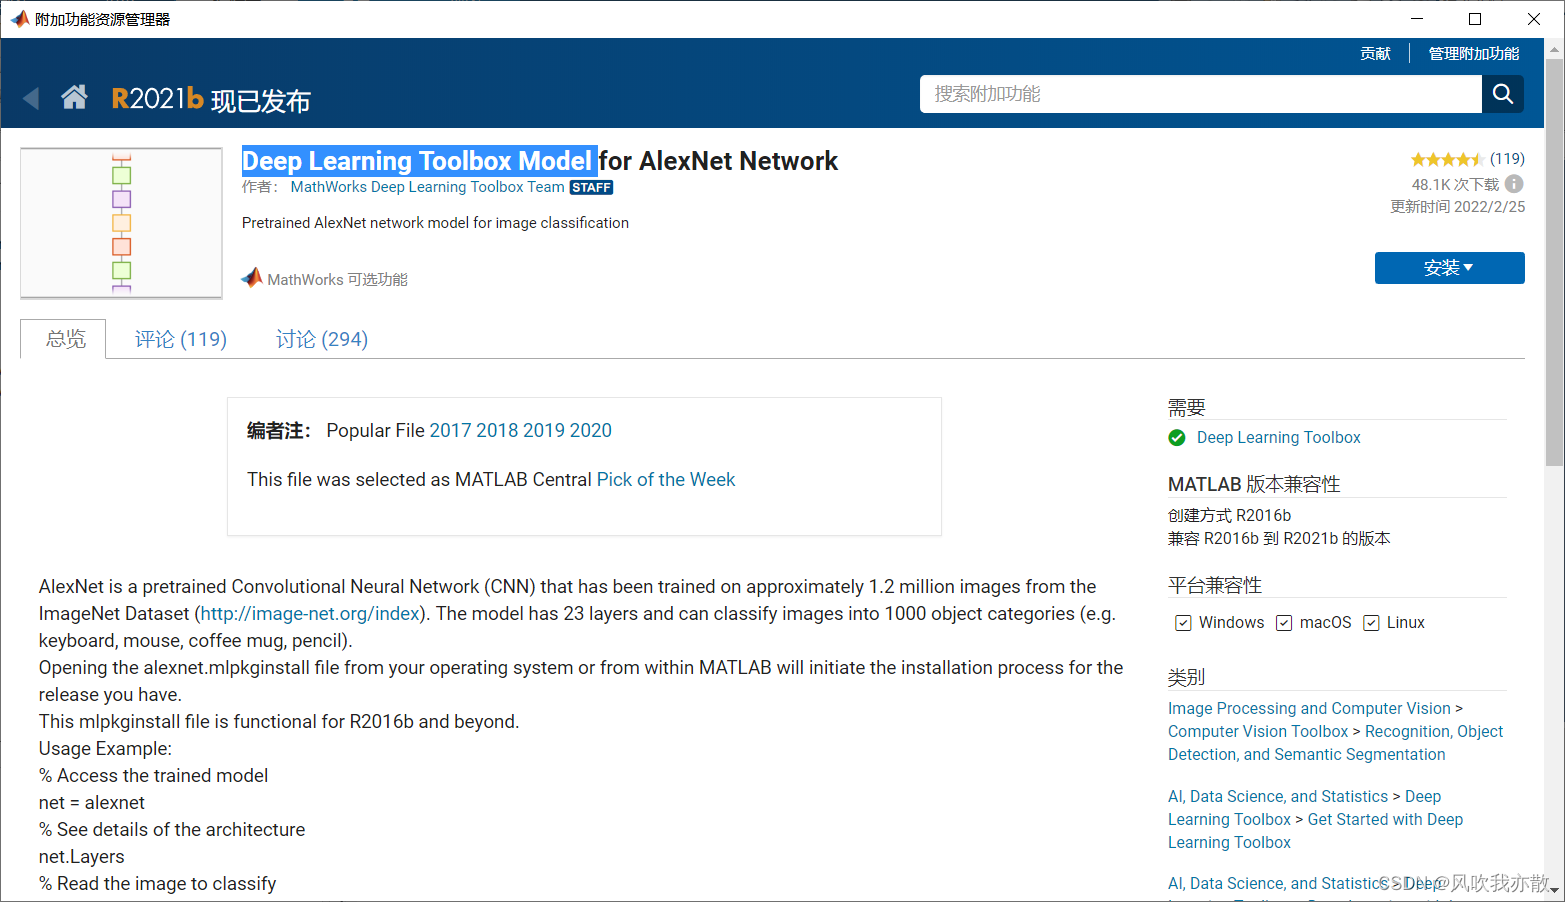Click the search magnifier button
Image resolution: width=1565 pixels, height=902 pixels.
1502,94
